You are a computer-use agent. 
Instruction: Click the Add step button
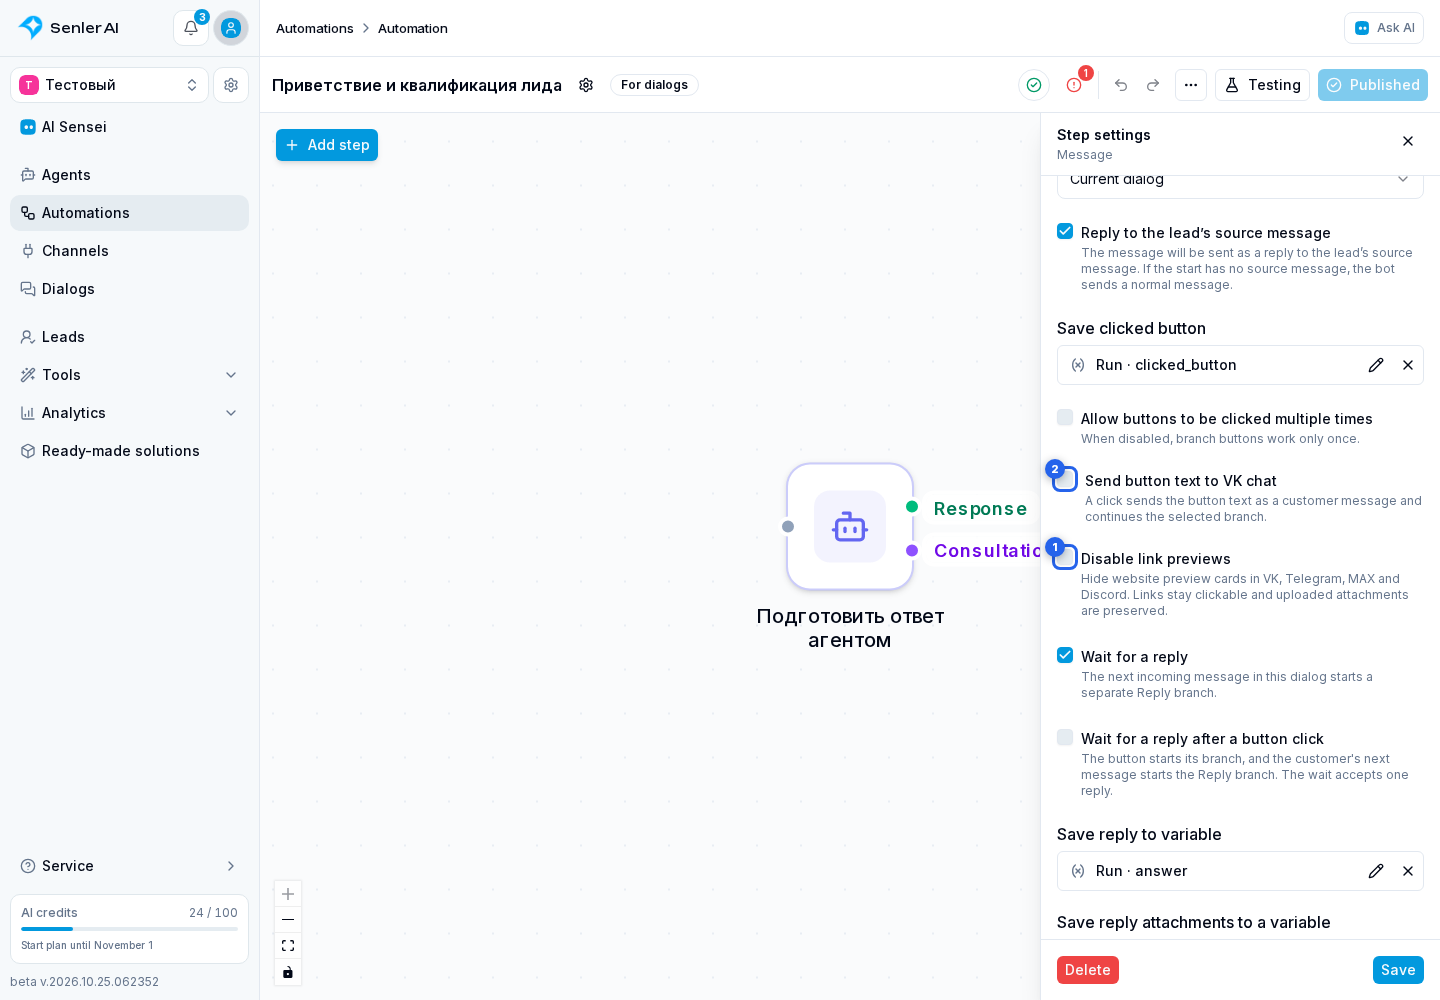point(327,145)
